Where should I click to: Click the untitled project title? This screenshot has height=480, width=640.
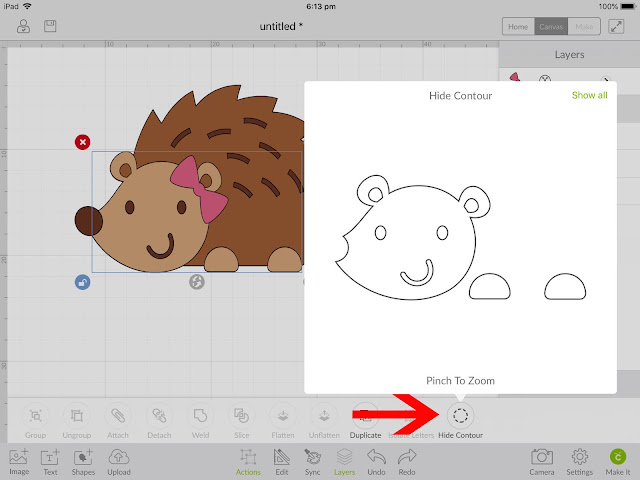click(x=281, y=26)
